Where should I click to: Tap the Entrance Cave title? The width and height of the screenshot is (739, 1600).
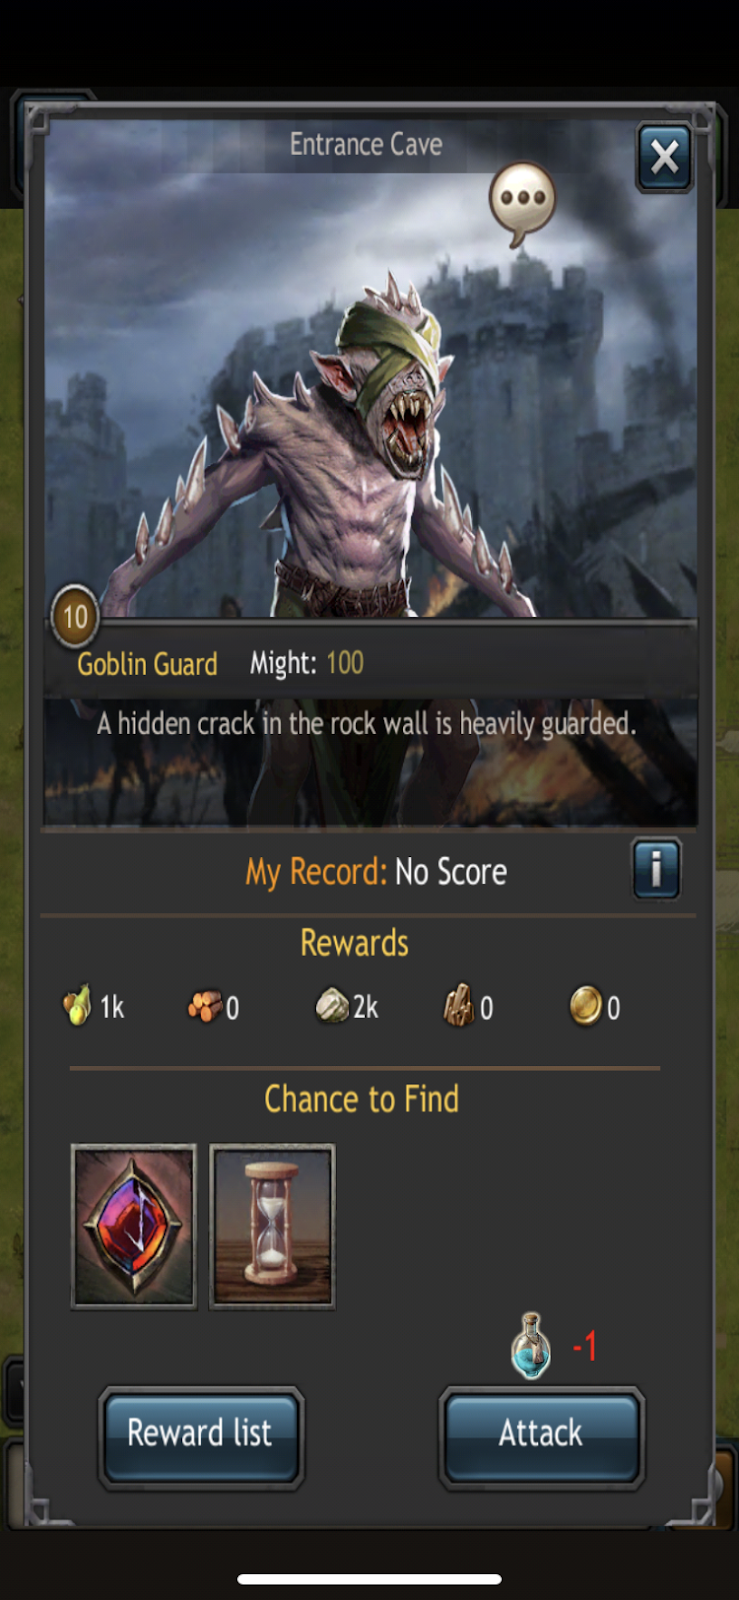coord(366,145)
